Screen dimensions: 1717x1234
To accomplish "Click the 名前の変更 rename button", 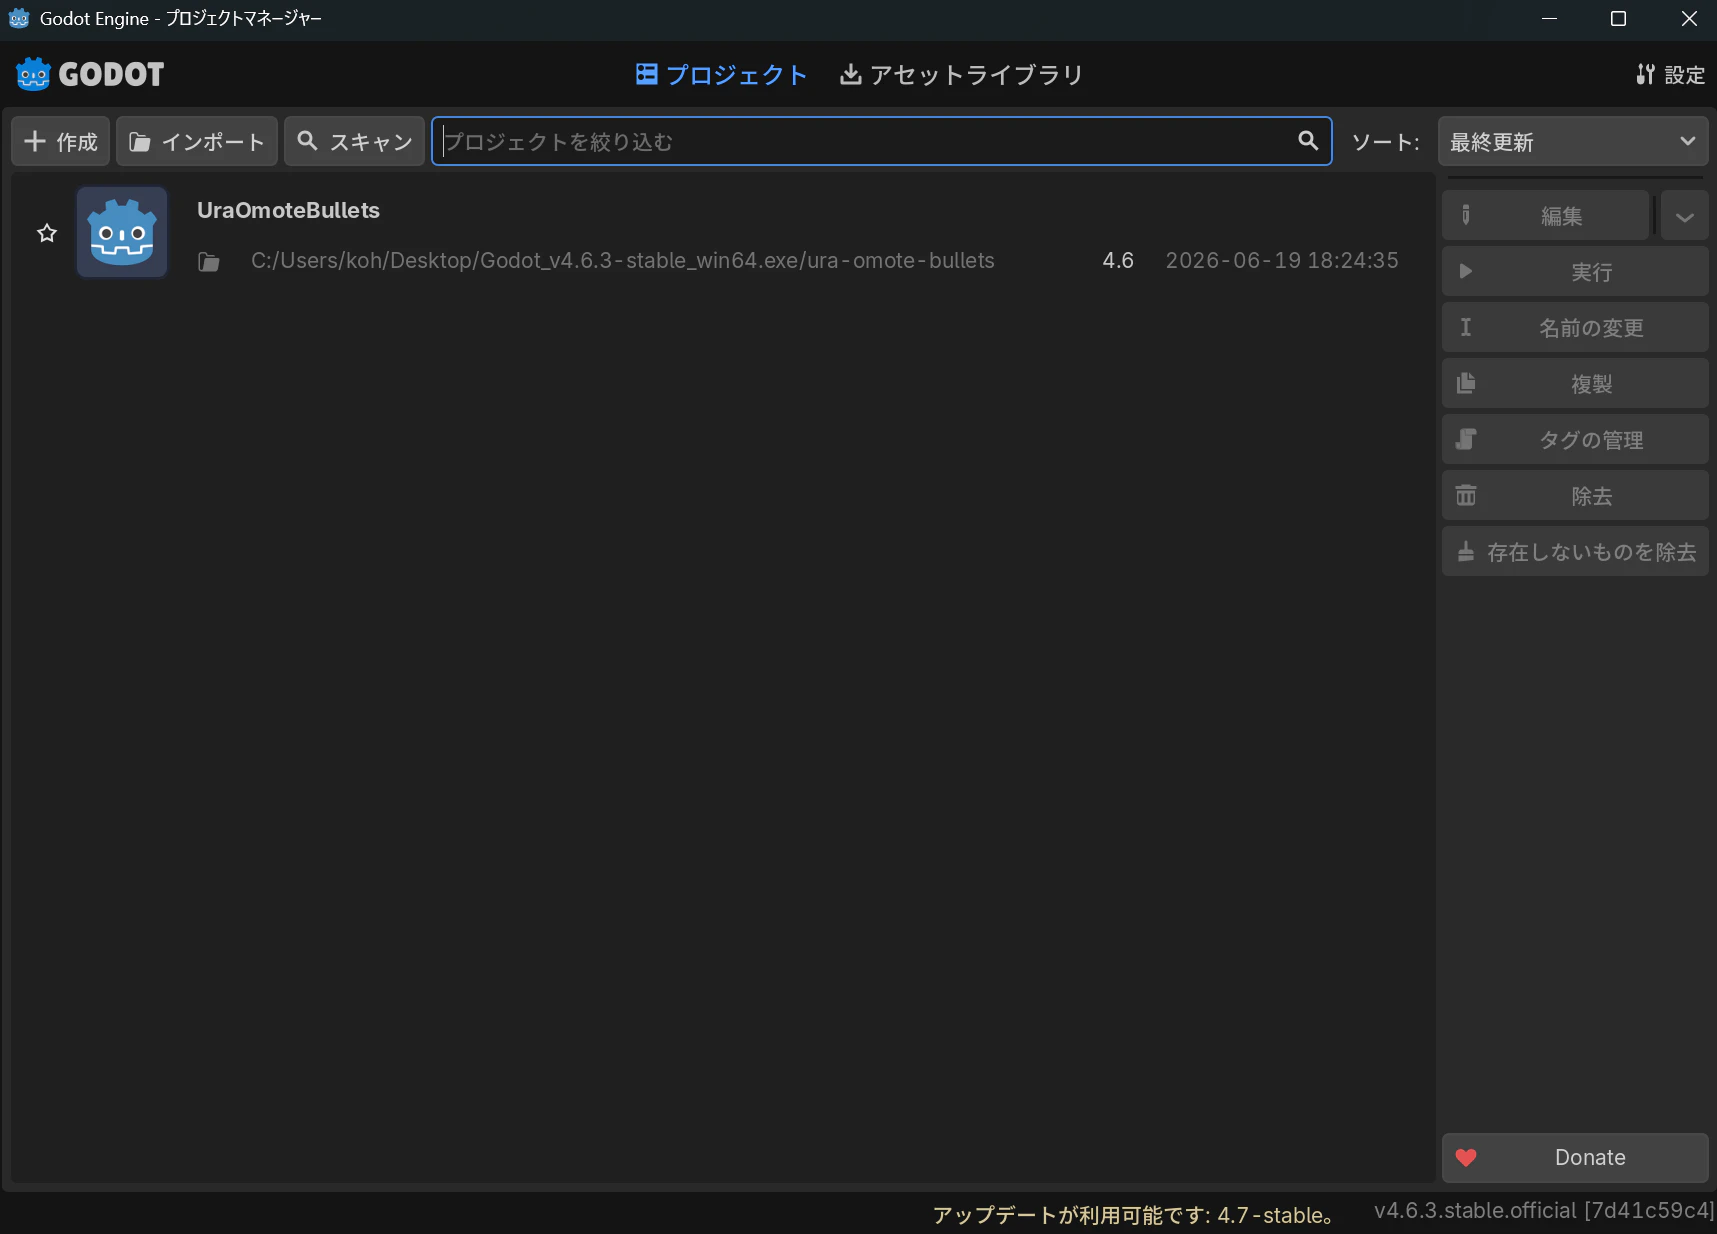I will 1575,328.
